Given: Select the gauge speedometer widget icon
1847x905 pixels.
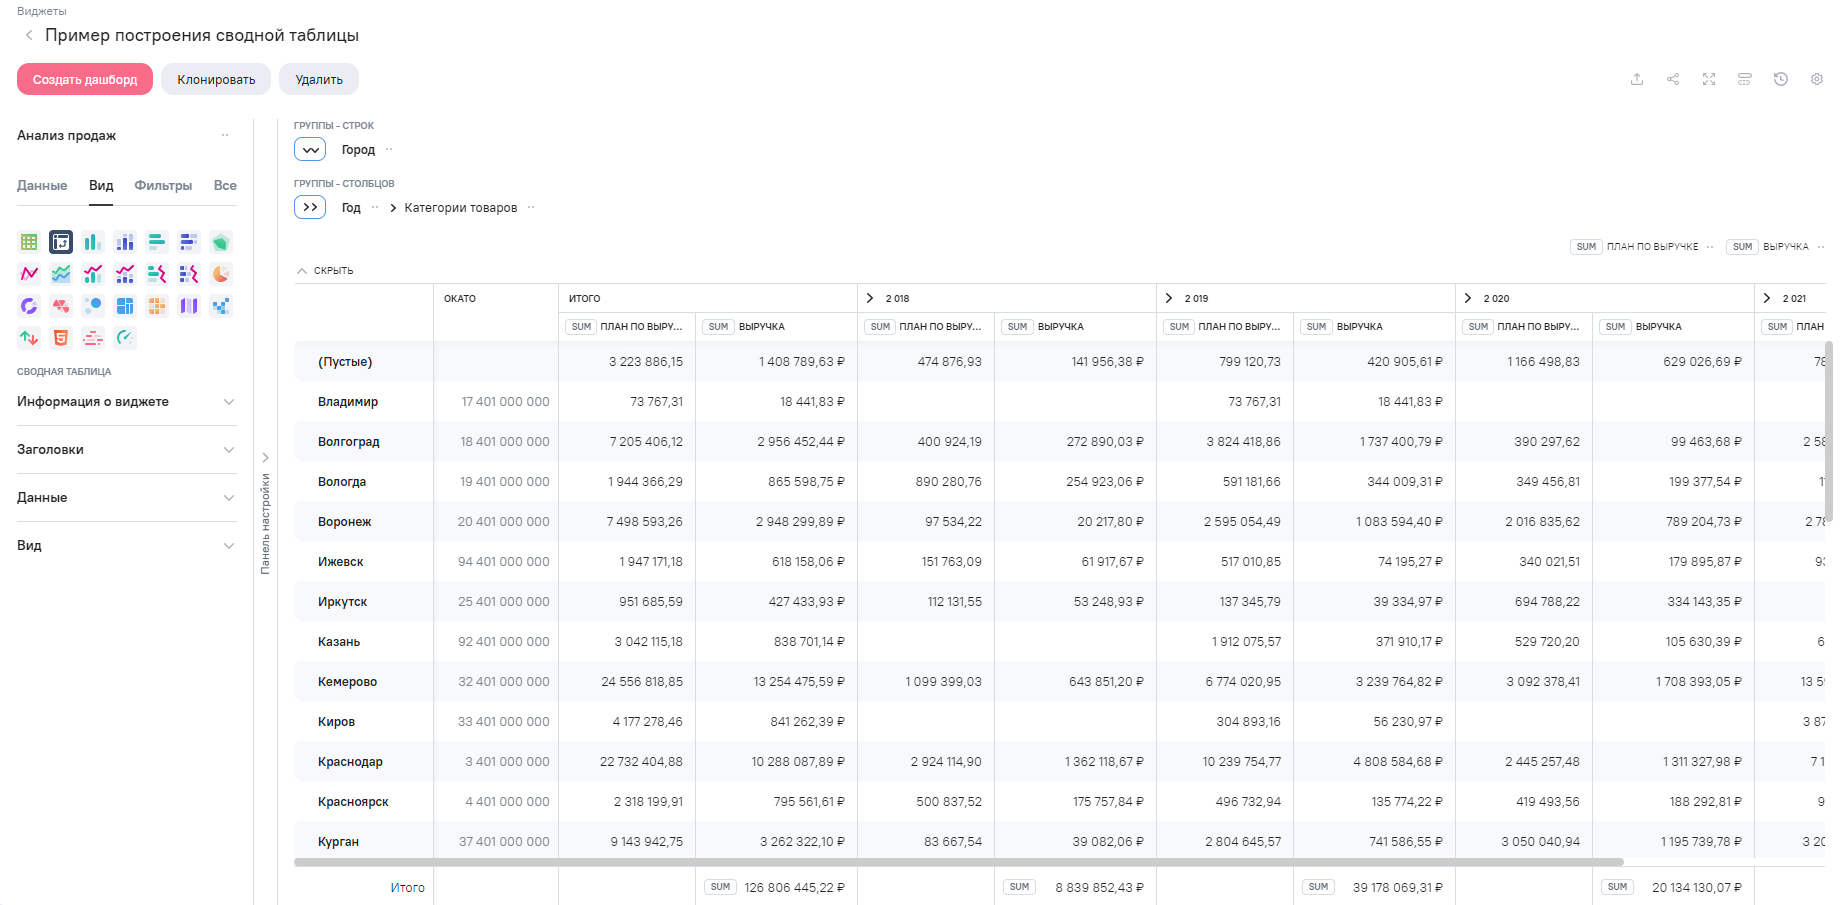Looking at the screenshot, I should [x=125, y=338].
